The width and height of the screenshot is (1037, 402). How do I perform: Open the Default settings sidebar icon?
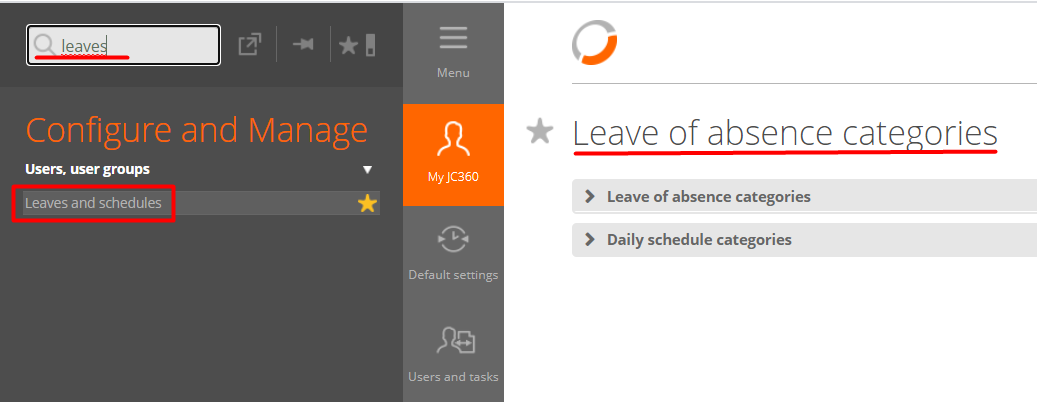453,239
